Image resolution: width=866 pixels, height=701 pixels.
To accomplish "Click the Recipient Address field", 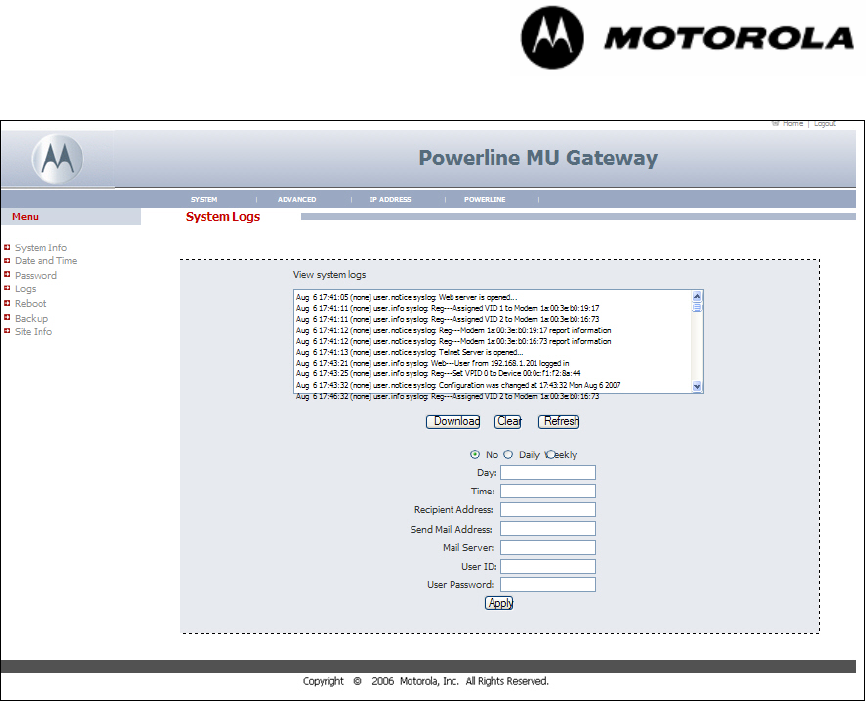I will tap(548, 509).
